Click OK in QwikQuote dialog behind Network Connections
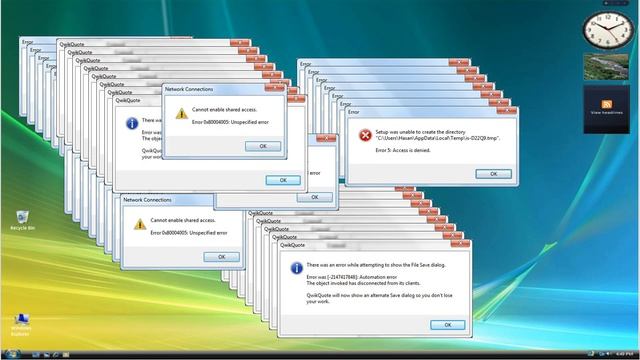Viewport: 640px width, 360px height. 283,180
